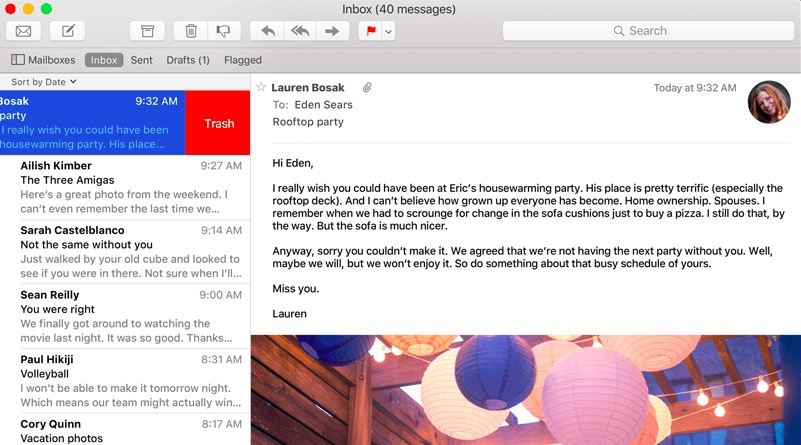801x445 pixels.
Task: Open the flag color dropdown arrow
Action: 389,32
